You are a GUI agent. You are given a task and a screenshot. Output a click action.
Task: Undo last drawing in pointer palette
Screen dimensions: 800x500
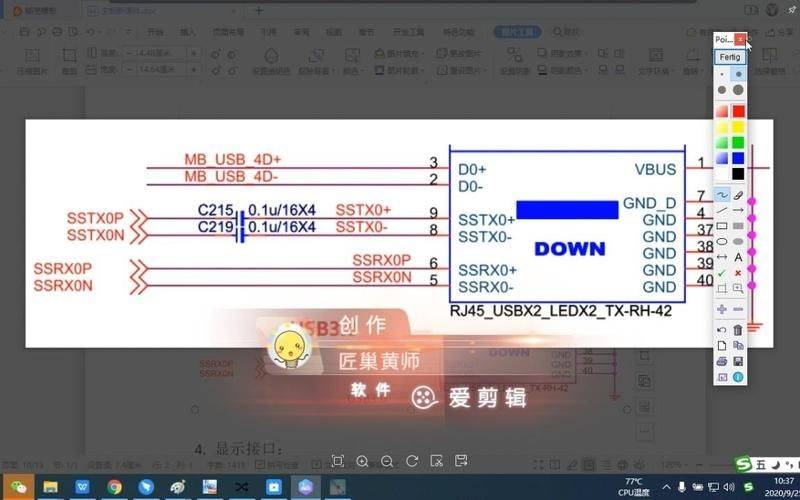(x=721, y=330)
